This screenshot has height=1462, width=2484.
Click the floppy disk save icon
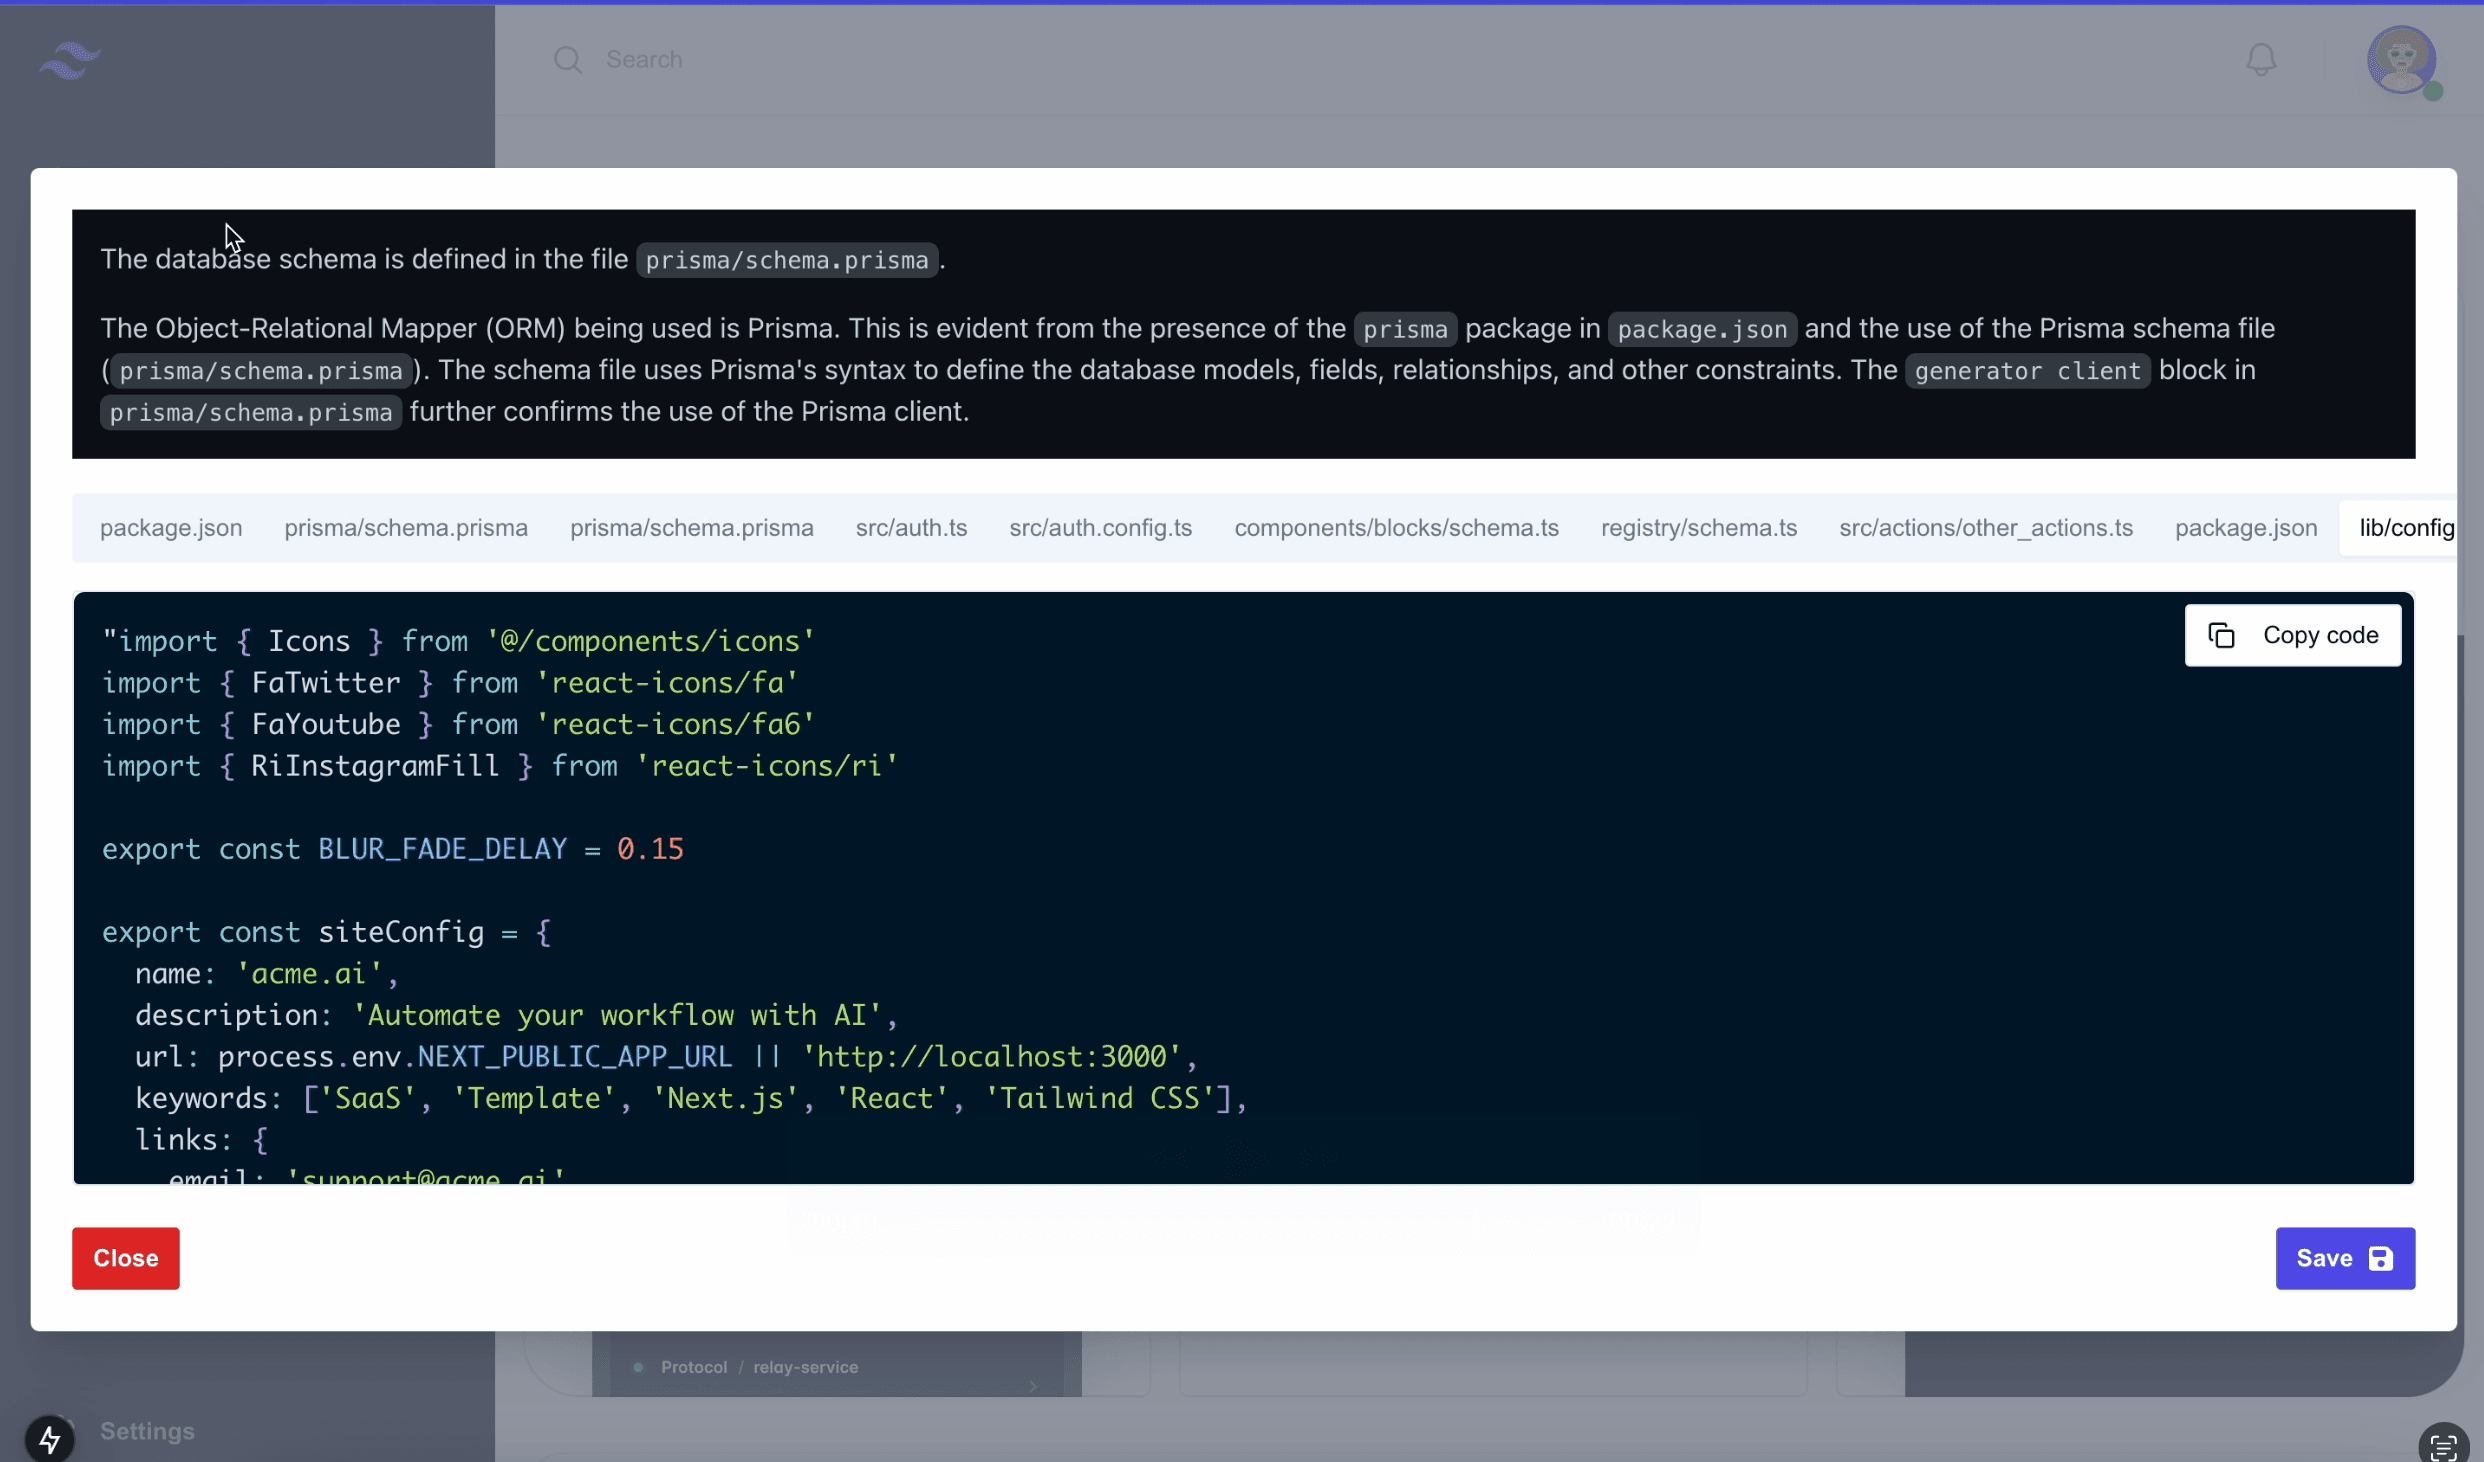point(2381,1259)
